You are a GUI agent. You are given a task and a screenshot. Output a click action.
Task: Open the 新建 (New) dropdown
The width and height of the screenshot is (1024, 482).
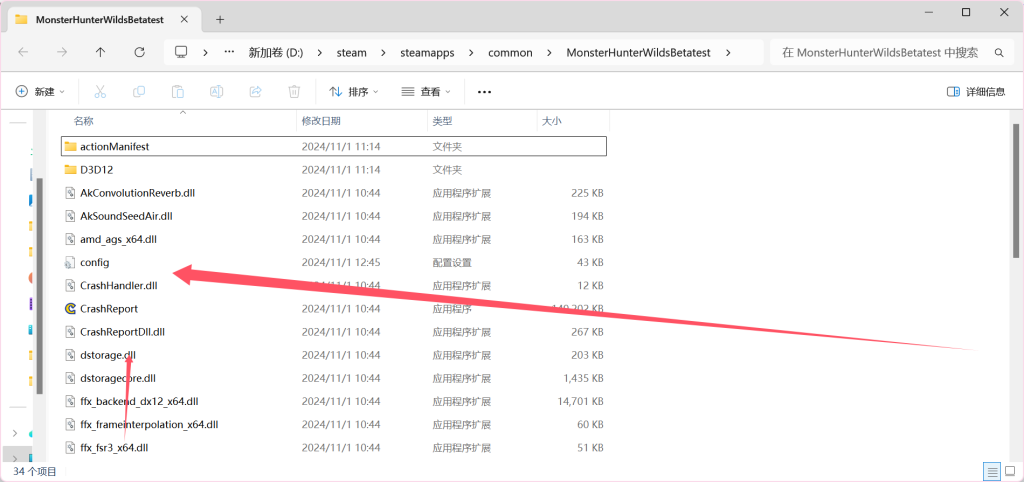[x=40, y=92]
